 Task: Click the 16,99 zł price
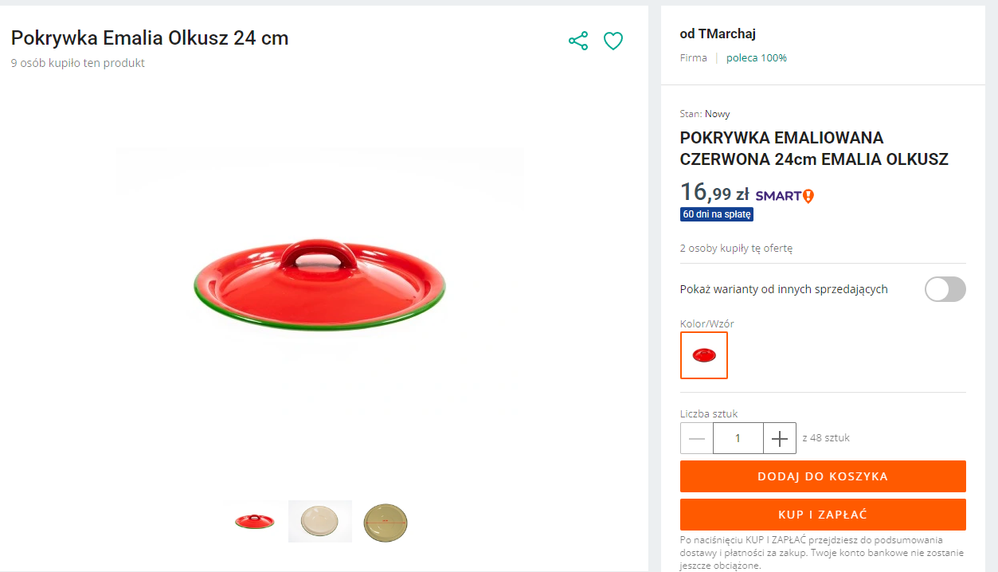tap(714, 192)
